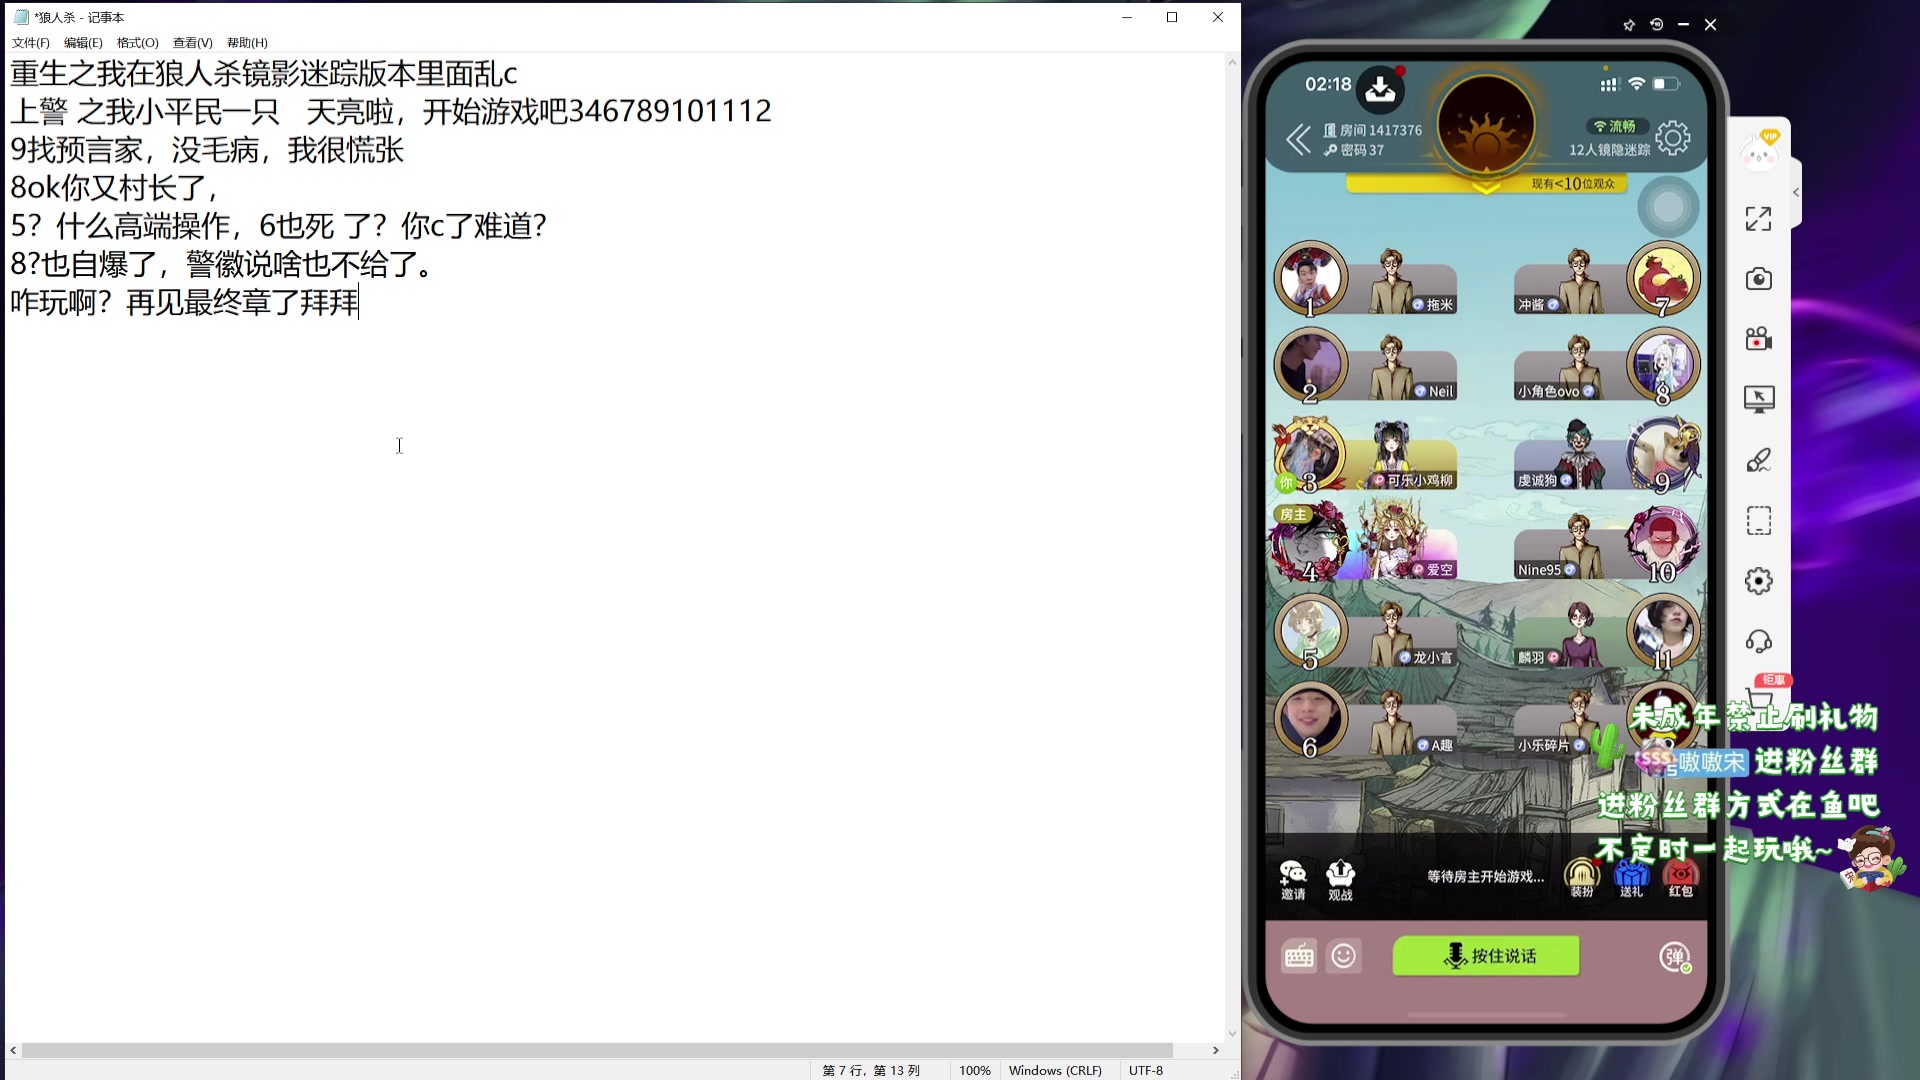Start screen recording with video camera icon
The image size is (1920, 1080).
(x=1759, y=339)
